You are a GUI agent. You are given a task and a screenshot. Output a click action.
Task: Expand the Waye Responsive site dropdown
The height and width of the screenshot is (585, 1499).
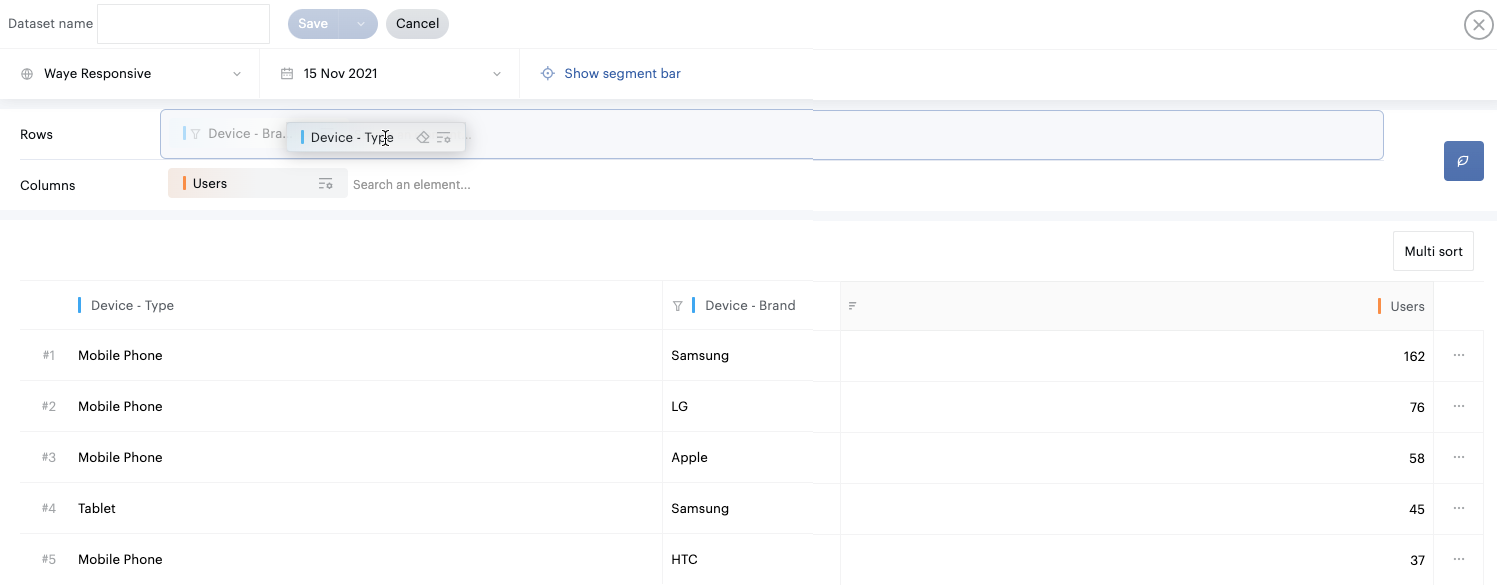[237, 74]
